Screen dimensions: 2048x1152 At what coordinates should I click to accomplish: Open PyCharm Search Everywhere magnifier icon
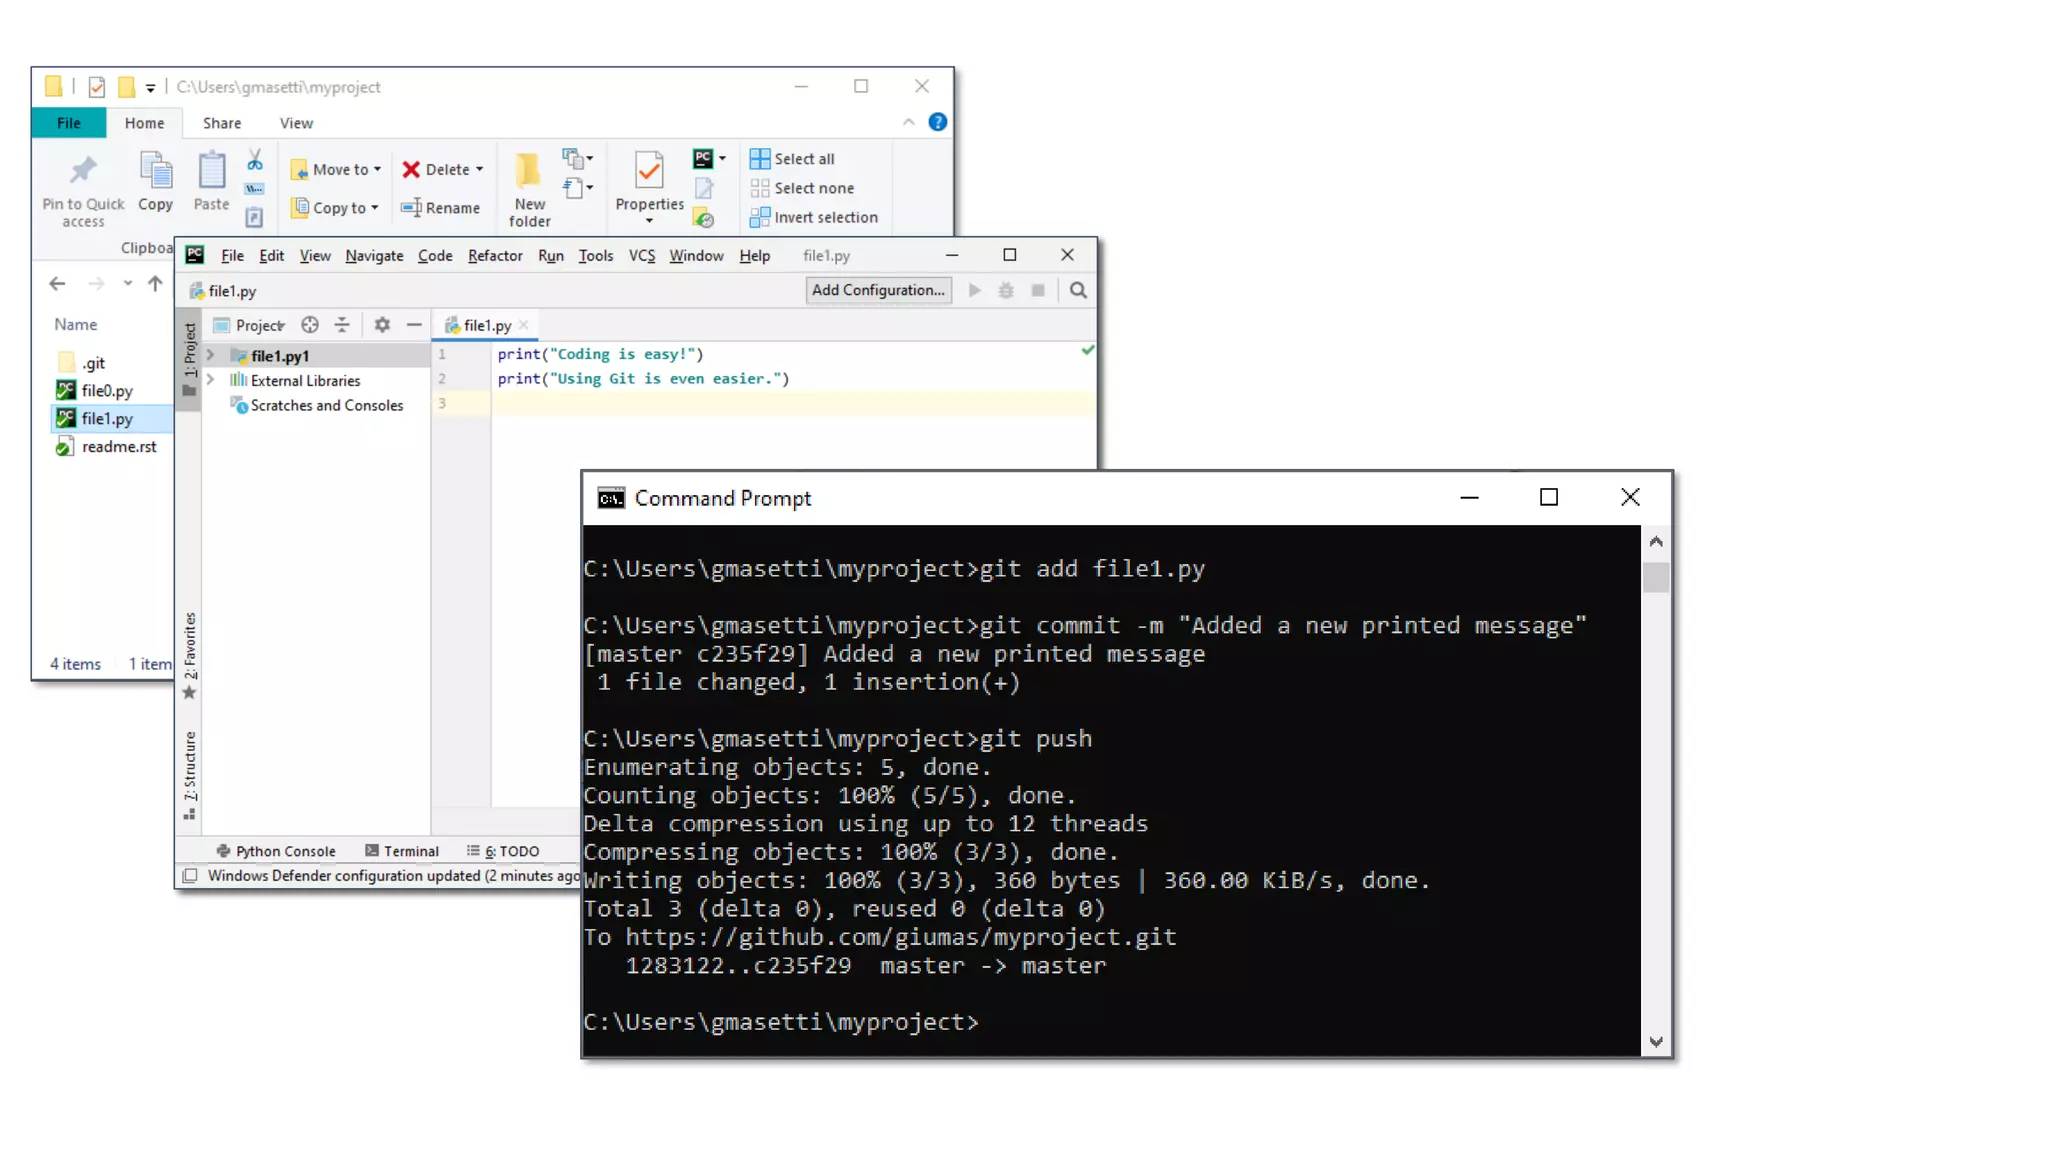1078,290
